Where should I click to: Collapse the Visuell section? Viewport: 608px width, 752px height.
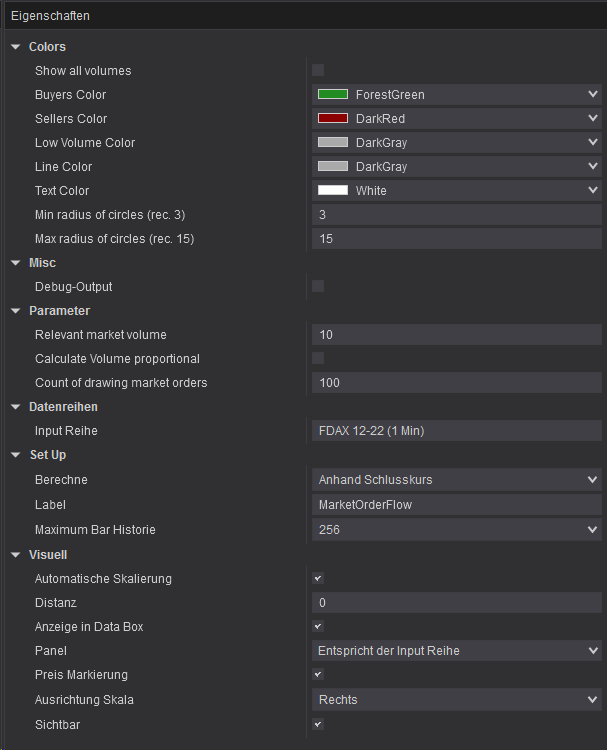(x=16, y=555)
